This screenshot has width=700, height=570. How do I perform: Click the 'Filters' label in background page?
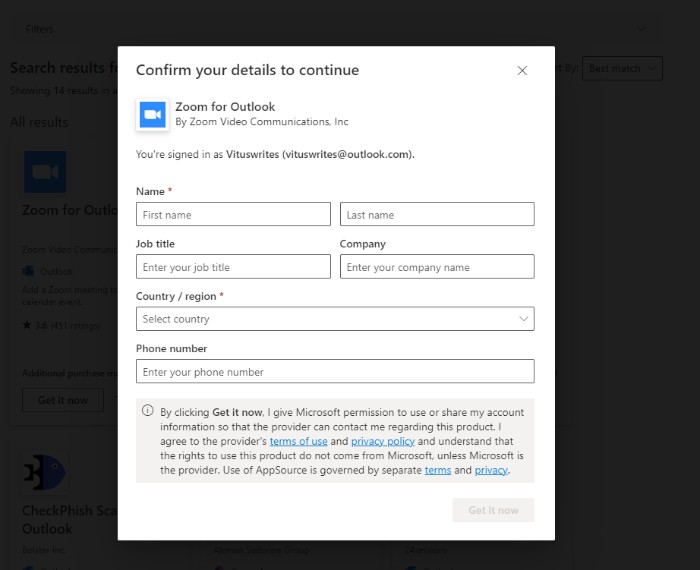coord(39,29)
